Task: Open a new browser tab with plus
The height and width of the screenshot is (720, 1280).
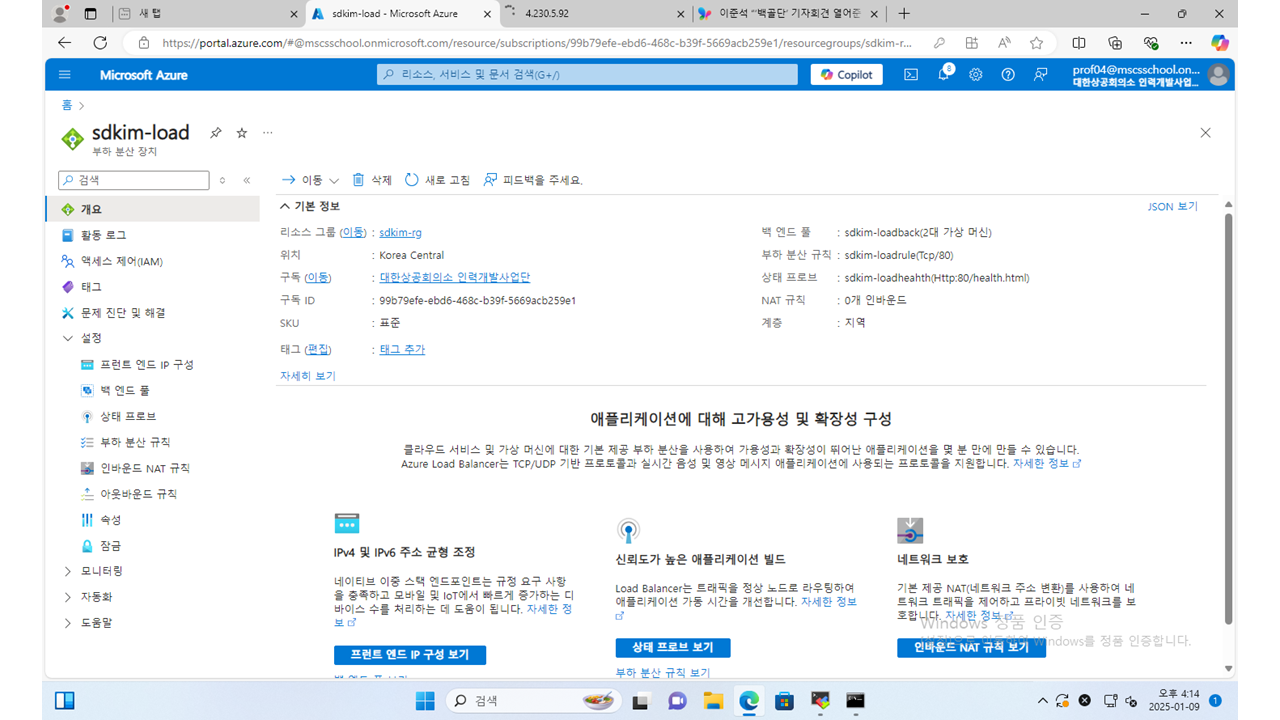Action: coord(904,14)
